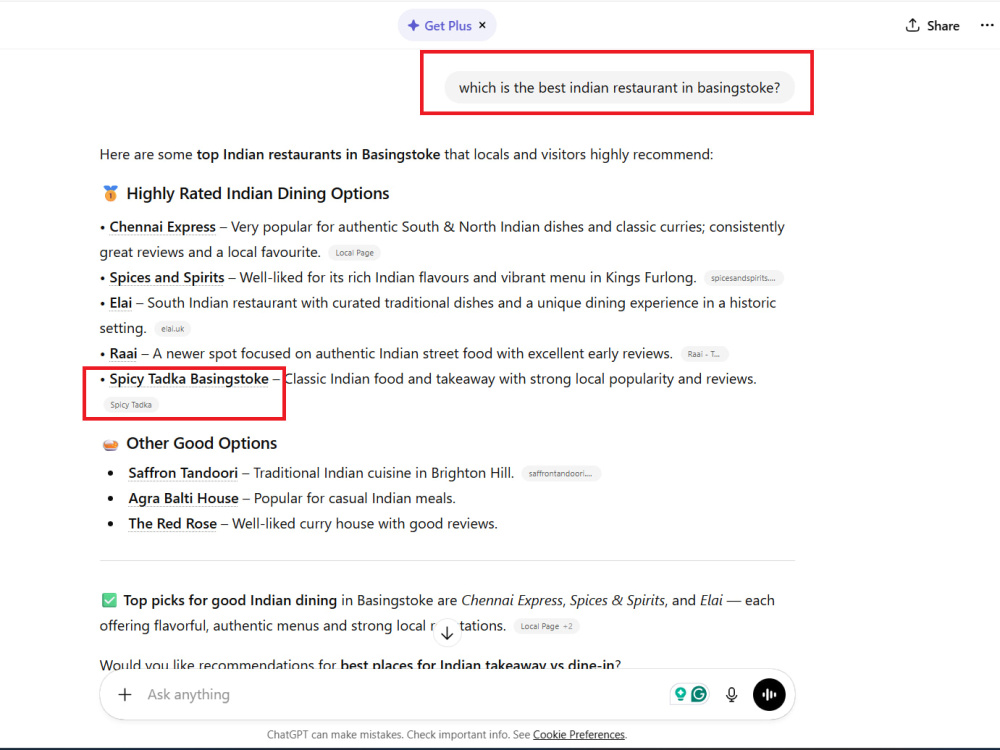Click the Raai source citation chip
This screenshot has width=1000, height=750.
[704, 354]
